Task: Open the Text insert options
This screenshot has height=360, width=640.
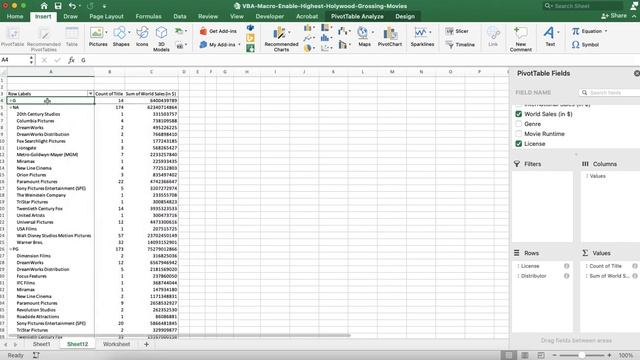Action: pos(550,37)
